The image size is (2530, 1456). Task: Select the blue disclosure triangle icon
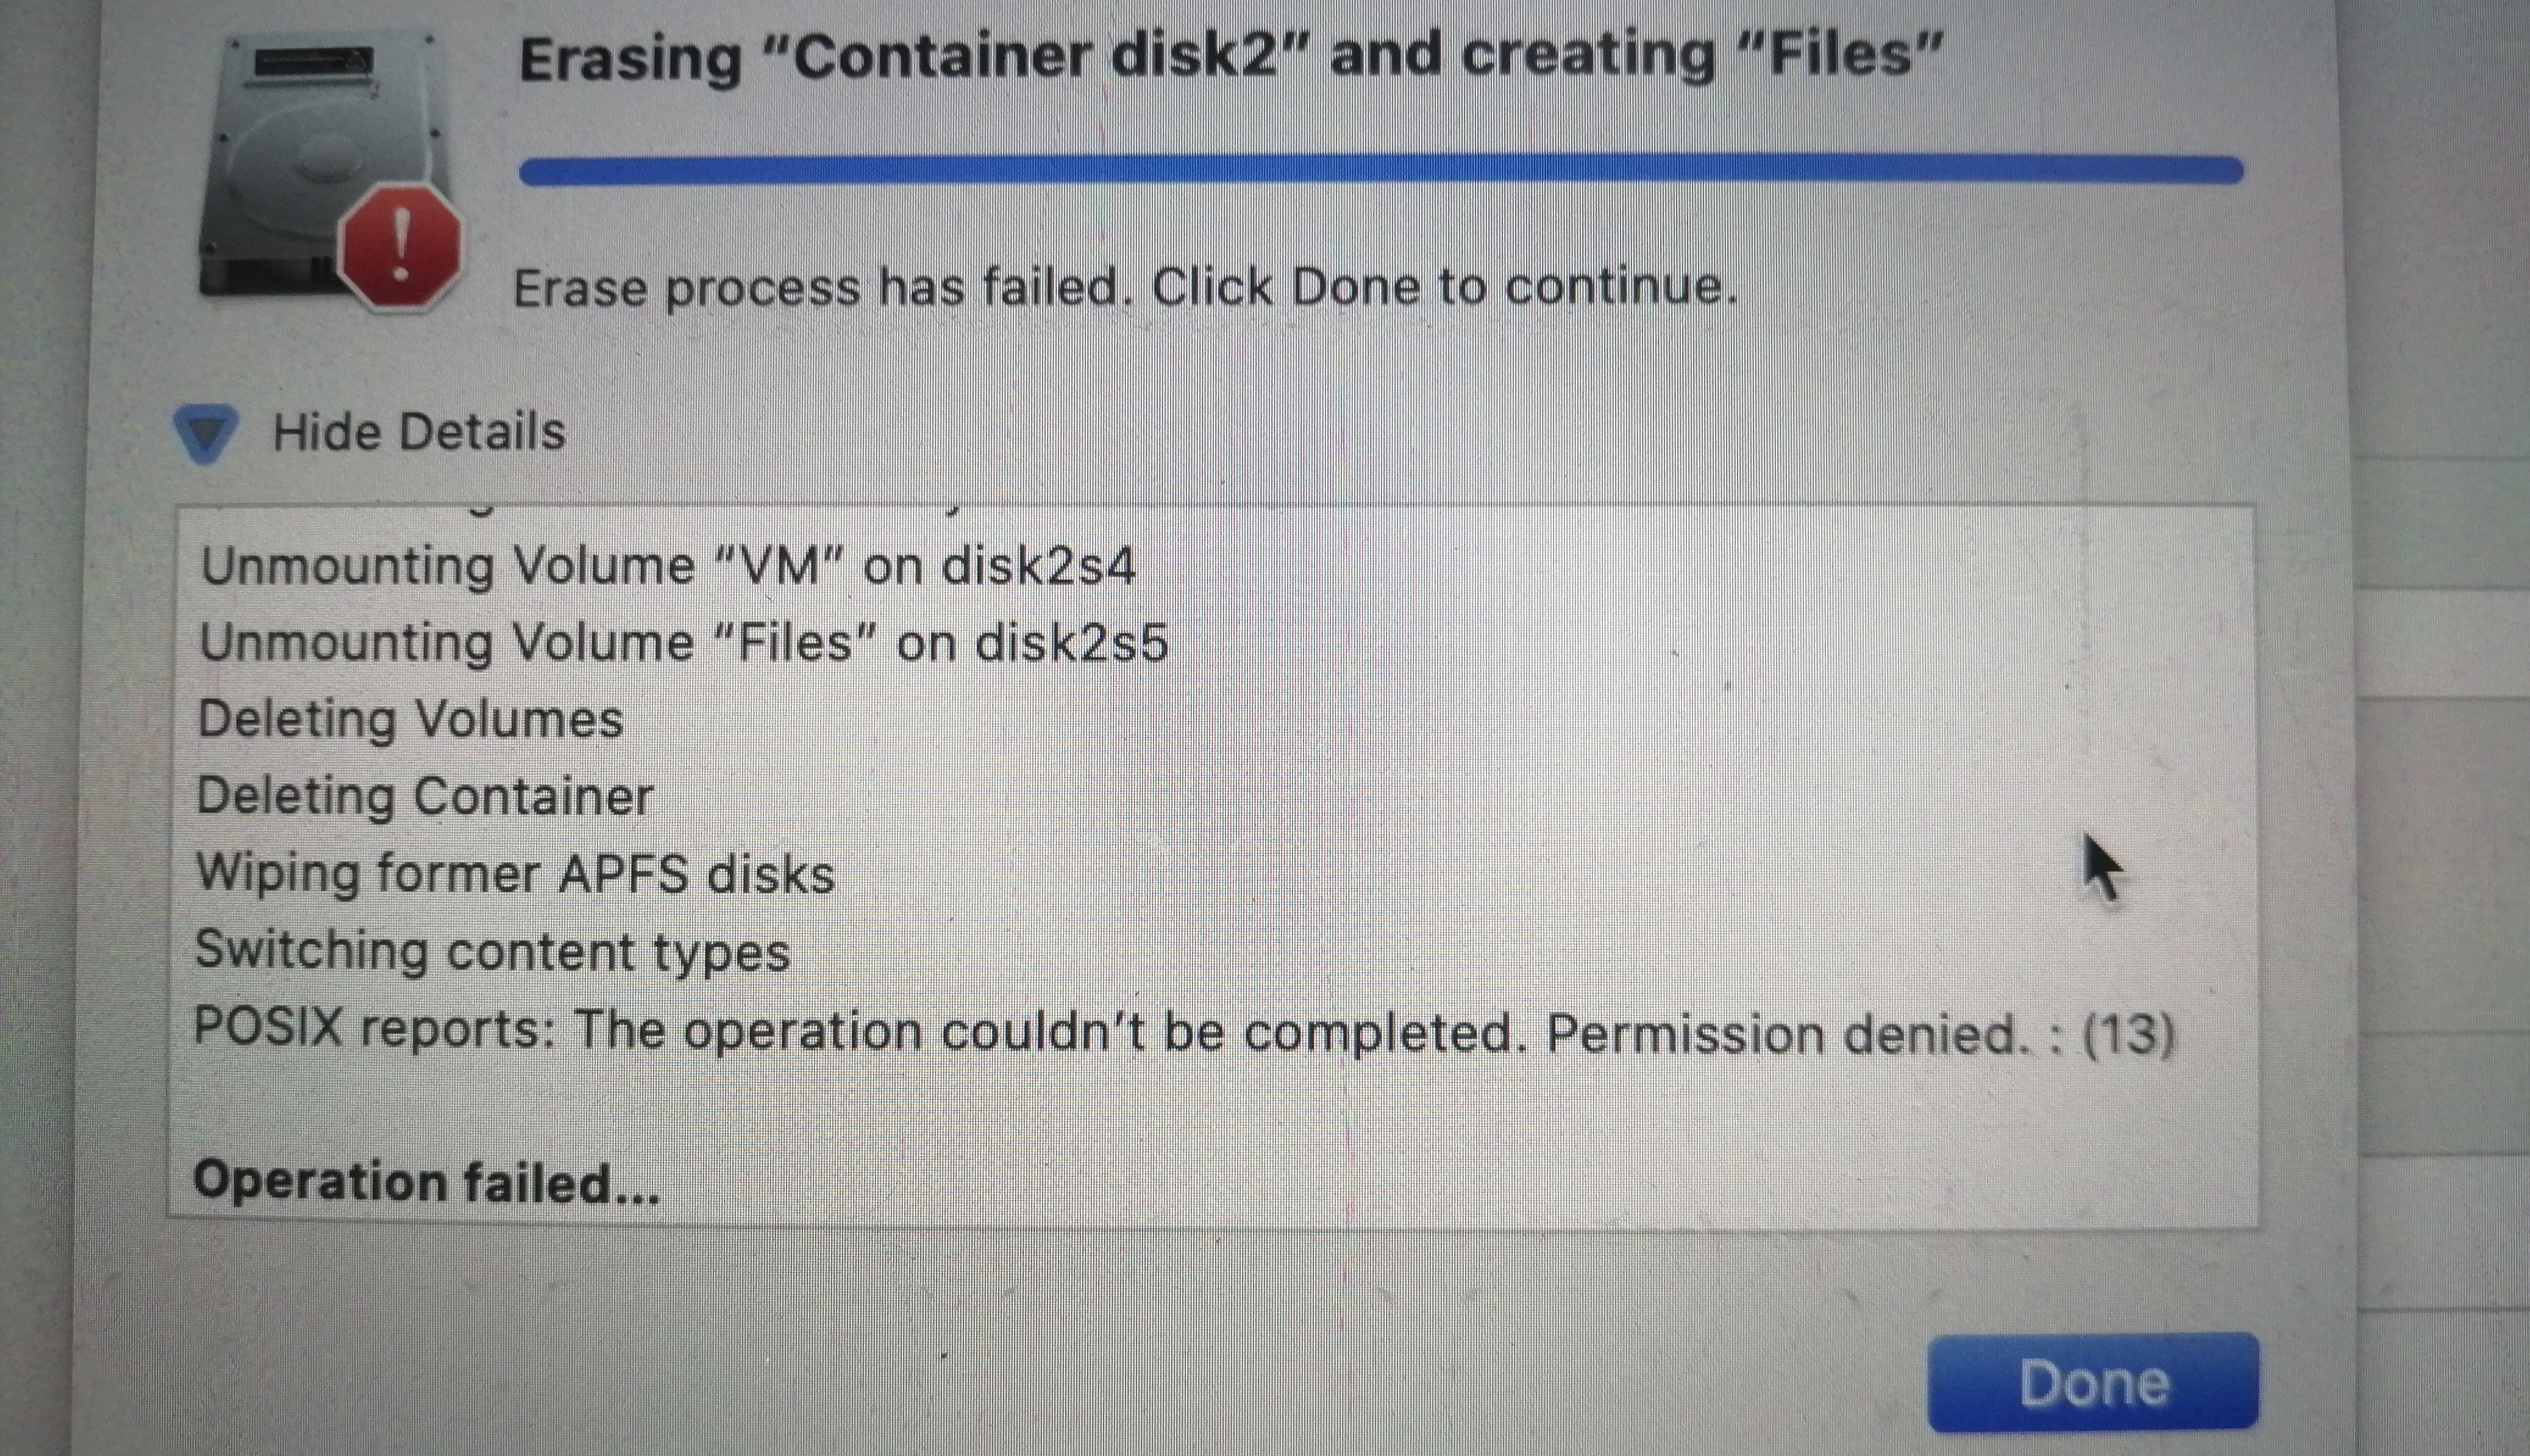point(208,432)
